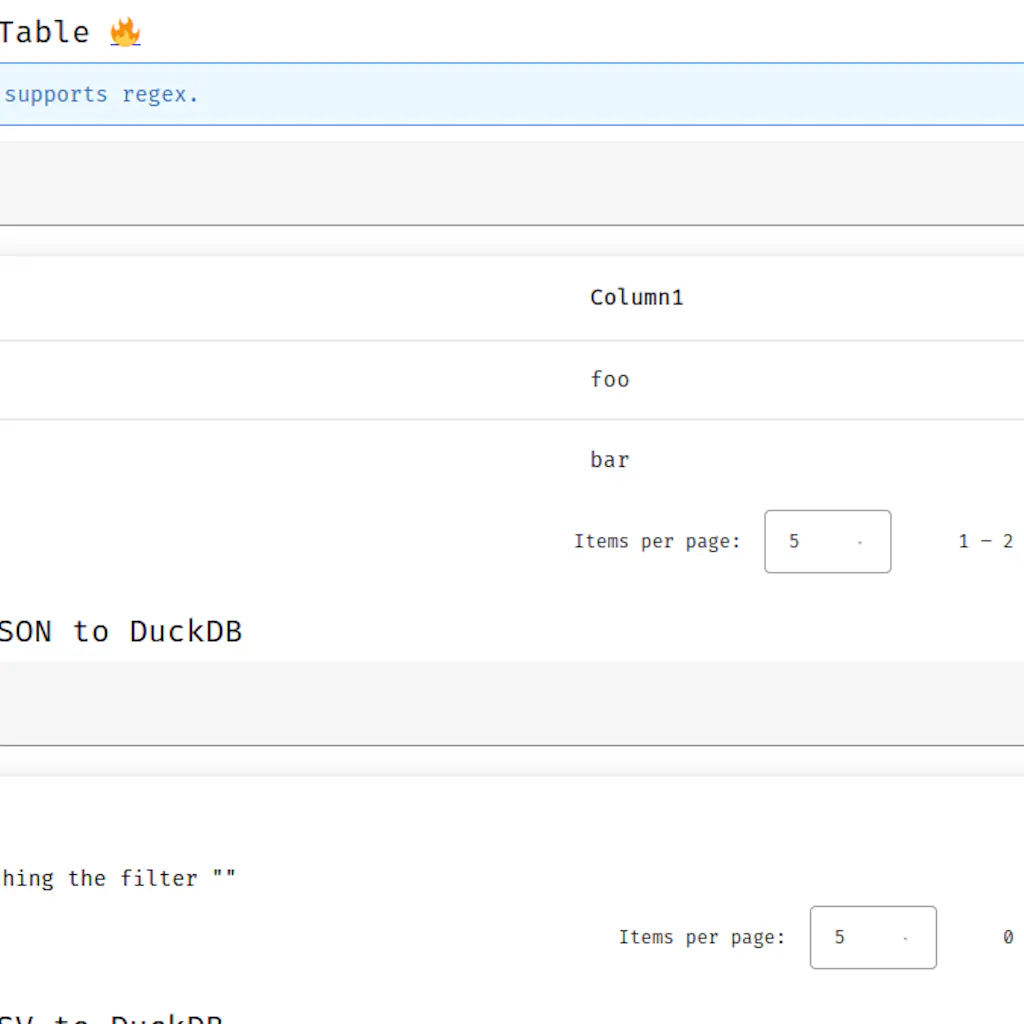The height and width of the screenshot is (1024, 1024).
Task: Open the Items per page dropdown beside '0'
Action: [873, 937]
